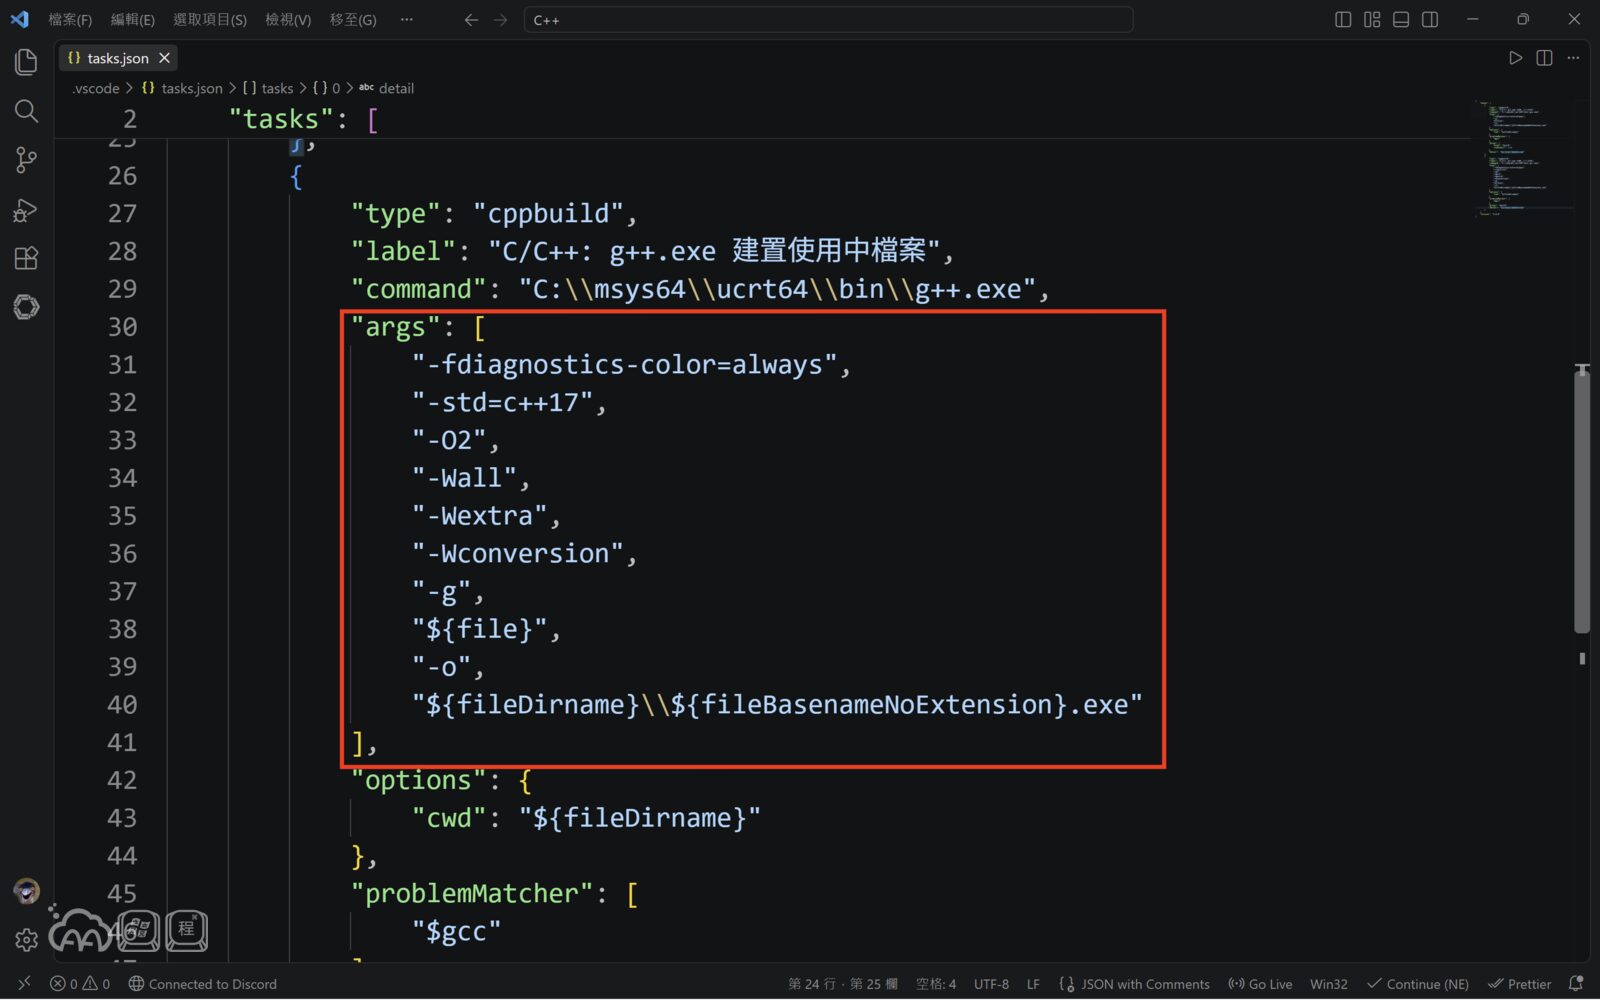Image resolution: width=1600 pixels, height=1000 pixels.
Task: Open the editor More Actions ellipsis
Action: tap(1573, 58)
